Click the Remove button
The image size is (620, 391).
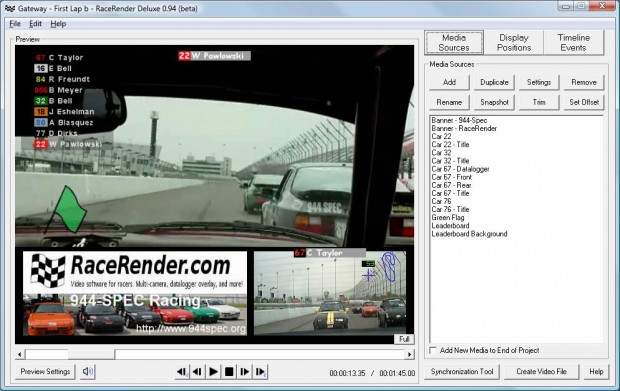click(x=584, y=82)
